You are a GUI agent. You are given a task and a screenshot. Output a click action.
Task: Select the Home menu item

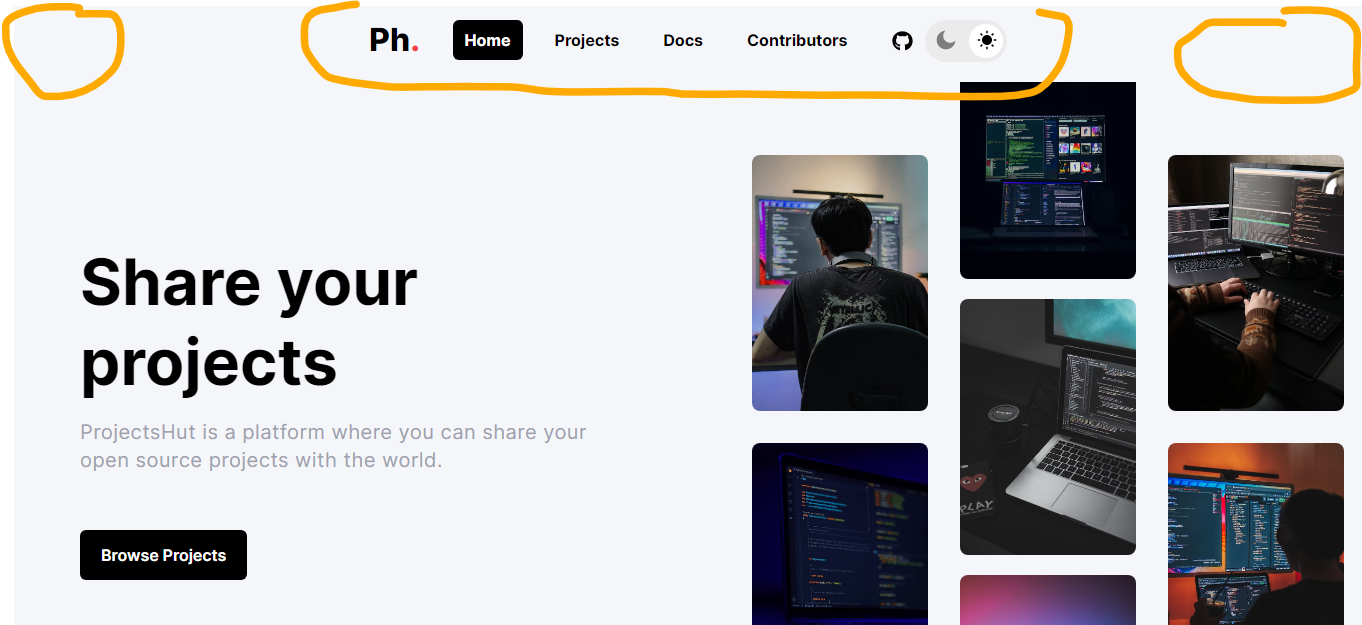(487, 40)
